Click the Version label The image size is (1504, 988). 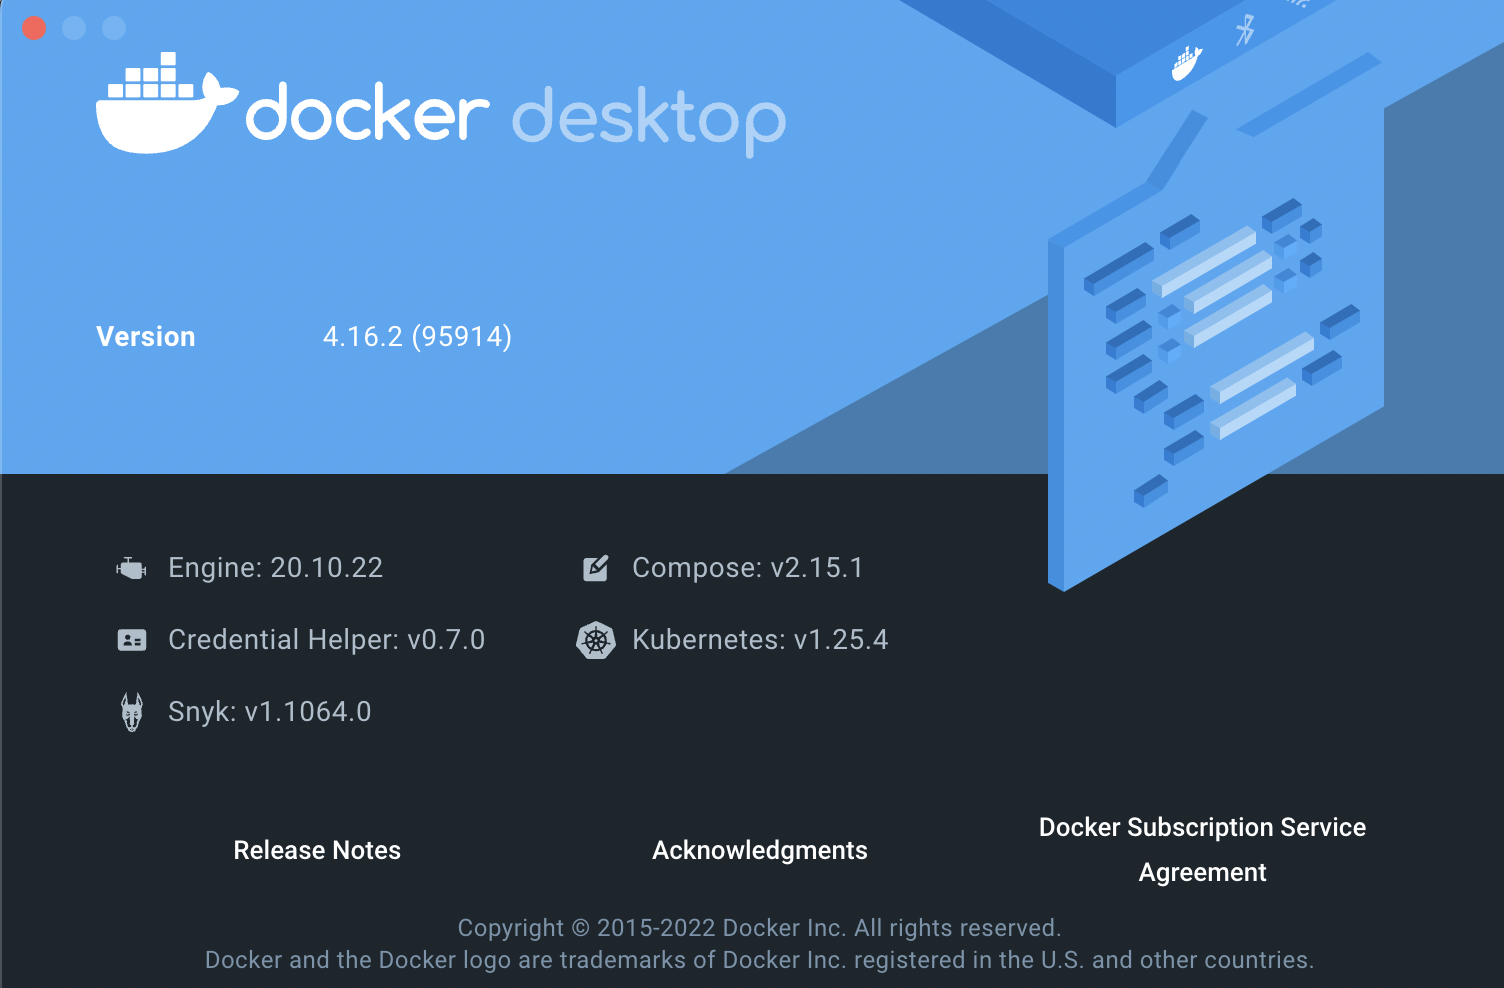coord(145,336)
